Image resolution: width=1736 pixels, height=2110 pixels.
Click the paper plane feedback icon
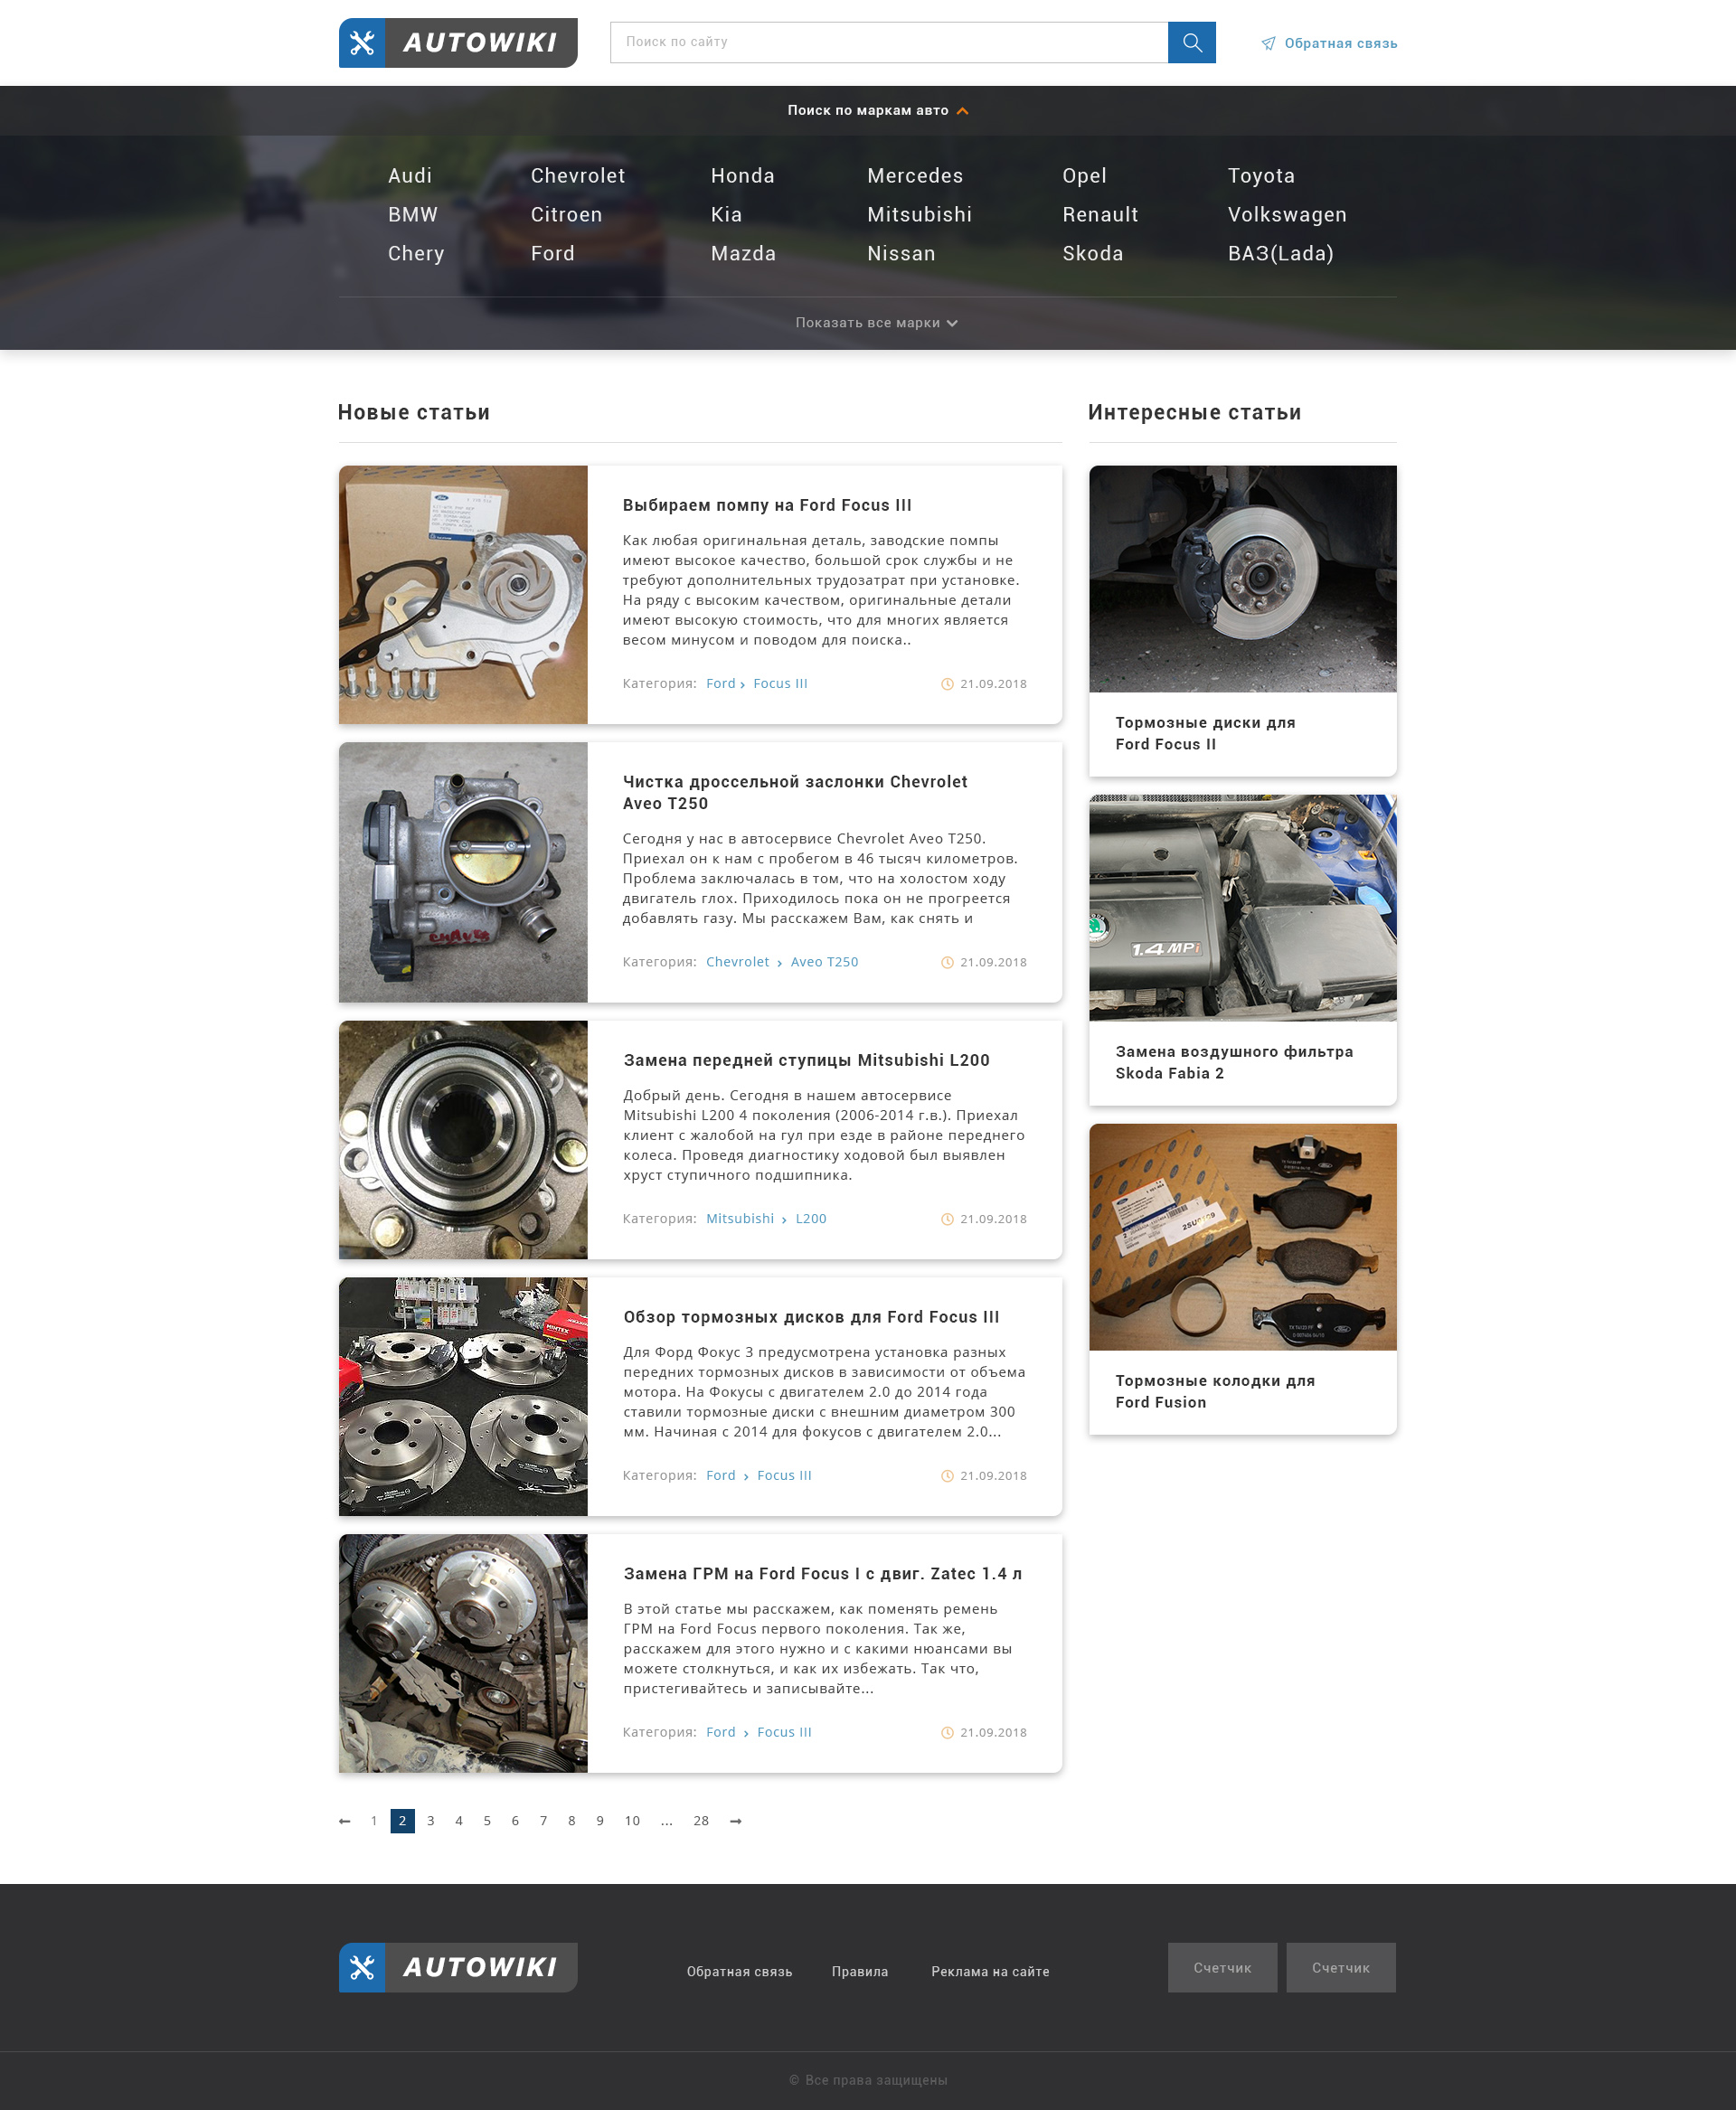point(1268,43)
